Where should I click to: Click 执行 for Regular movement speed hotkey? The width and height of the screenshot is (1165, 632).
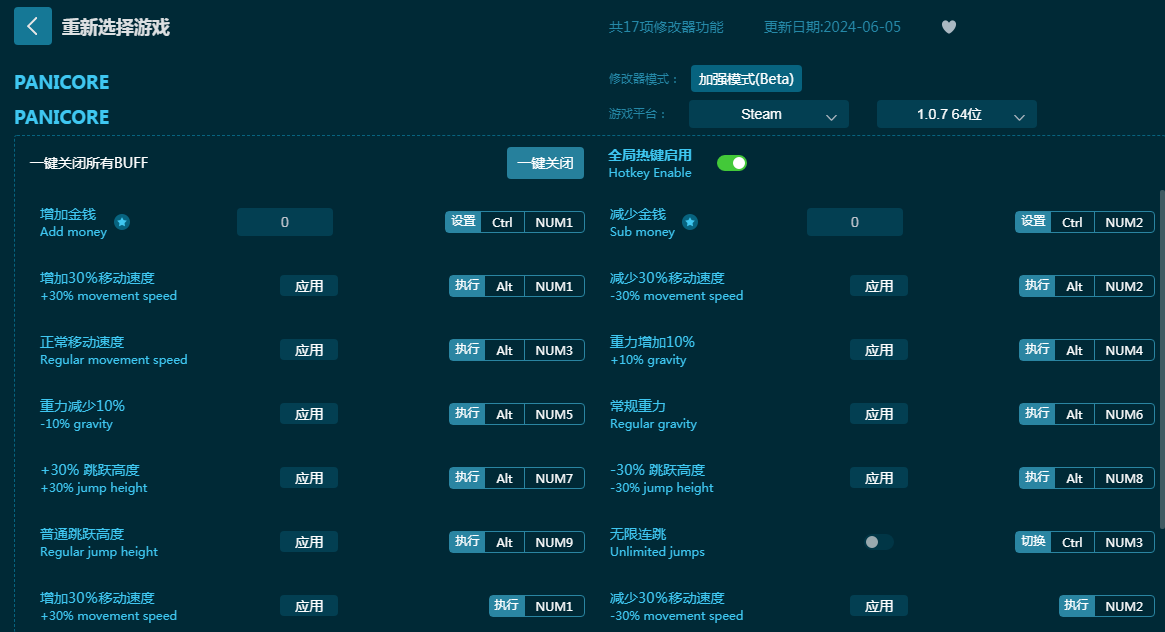pyautogui.click(x=467, y=350)
